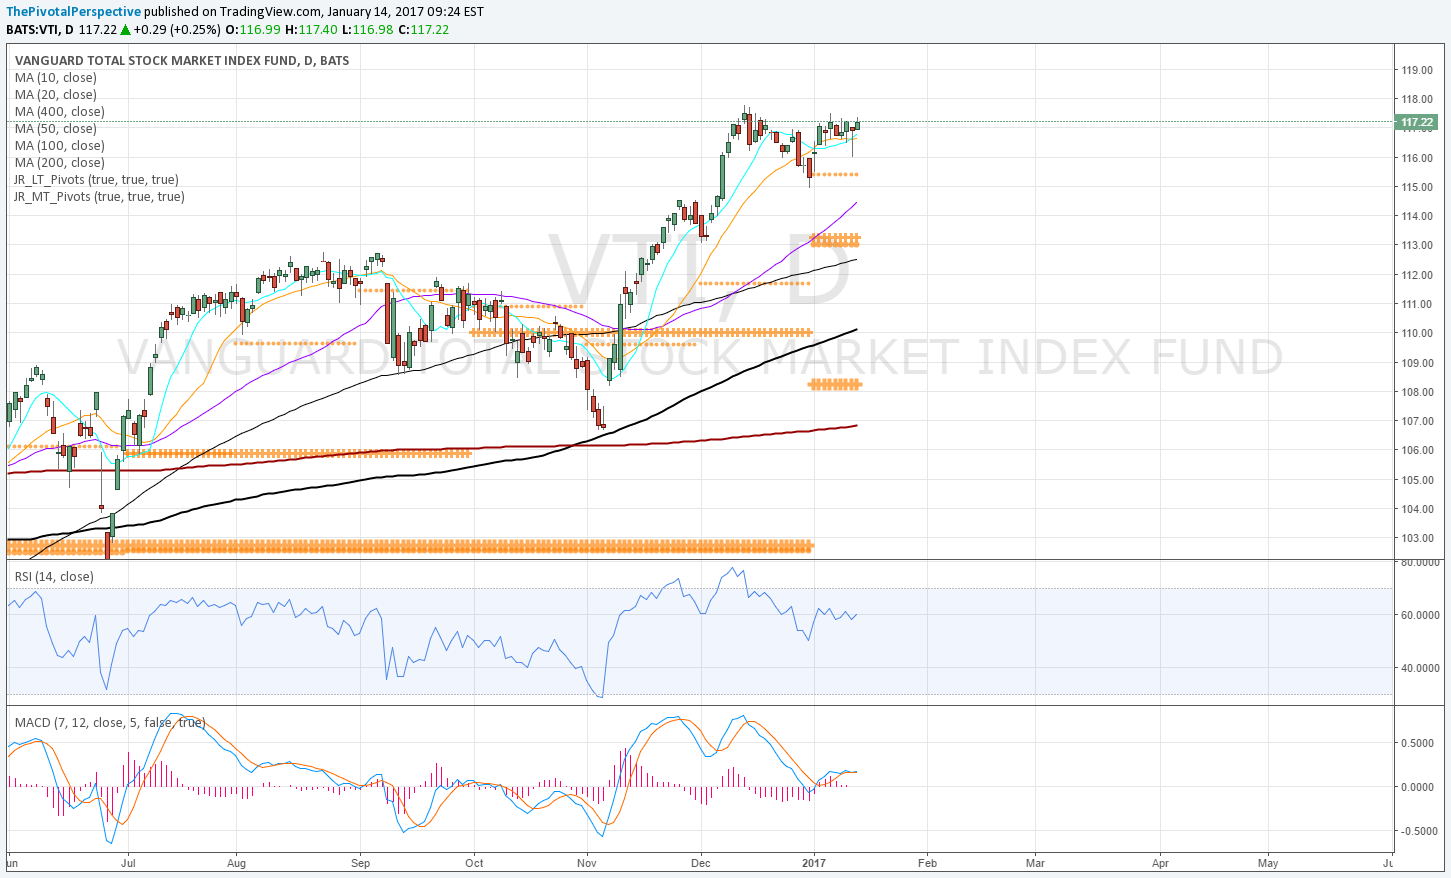Select the MA (20, close) indicator legend

coord(56,95)
